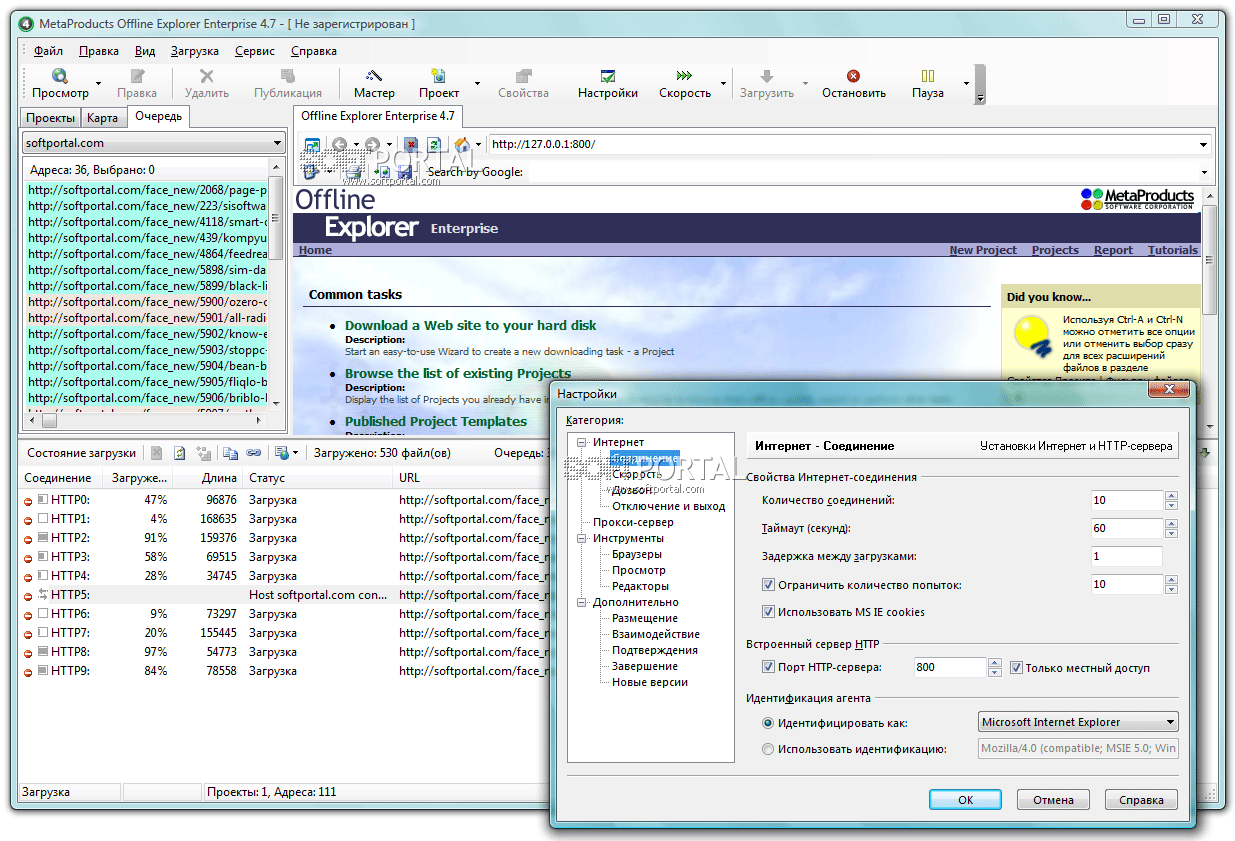The image size is (1235, 841).
Task: Click the red stop icon for HTTP9
Action: (x=29, y=671)
